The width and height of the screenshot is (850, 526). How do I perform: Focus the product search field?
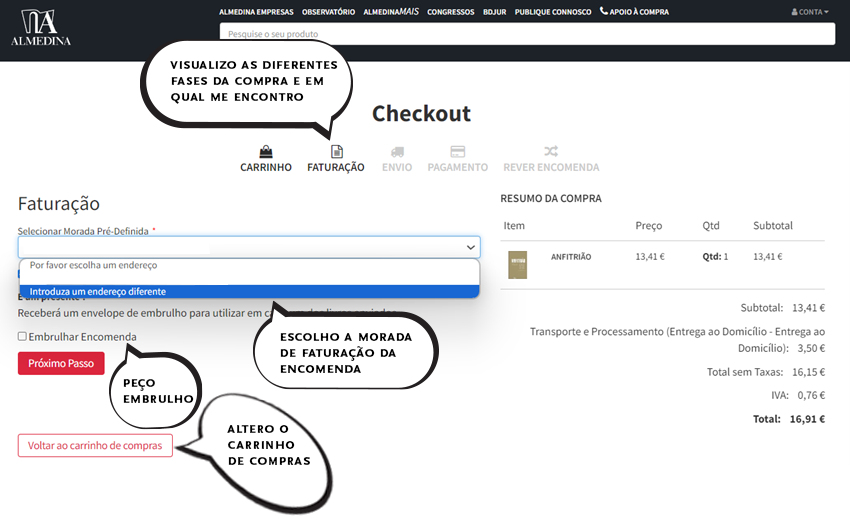coord(527,34)
